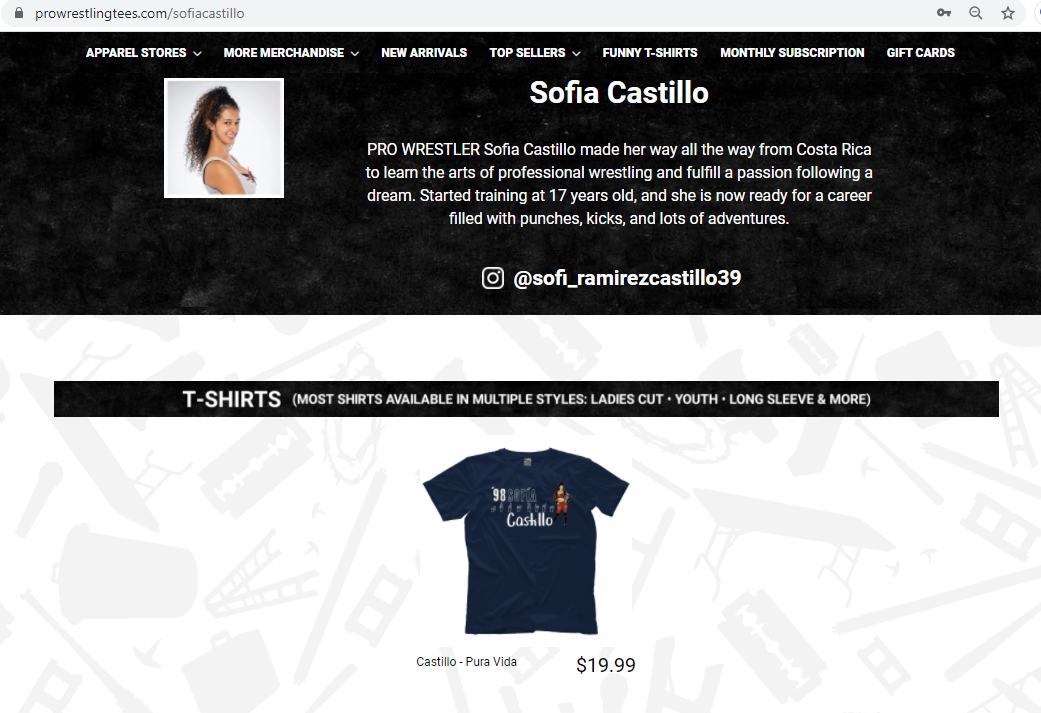Viewport: 1041px width, 713px height.
Task: Click the T-Shirts section banner
Action: [526, 399]
